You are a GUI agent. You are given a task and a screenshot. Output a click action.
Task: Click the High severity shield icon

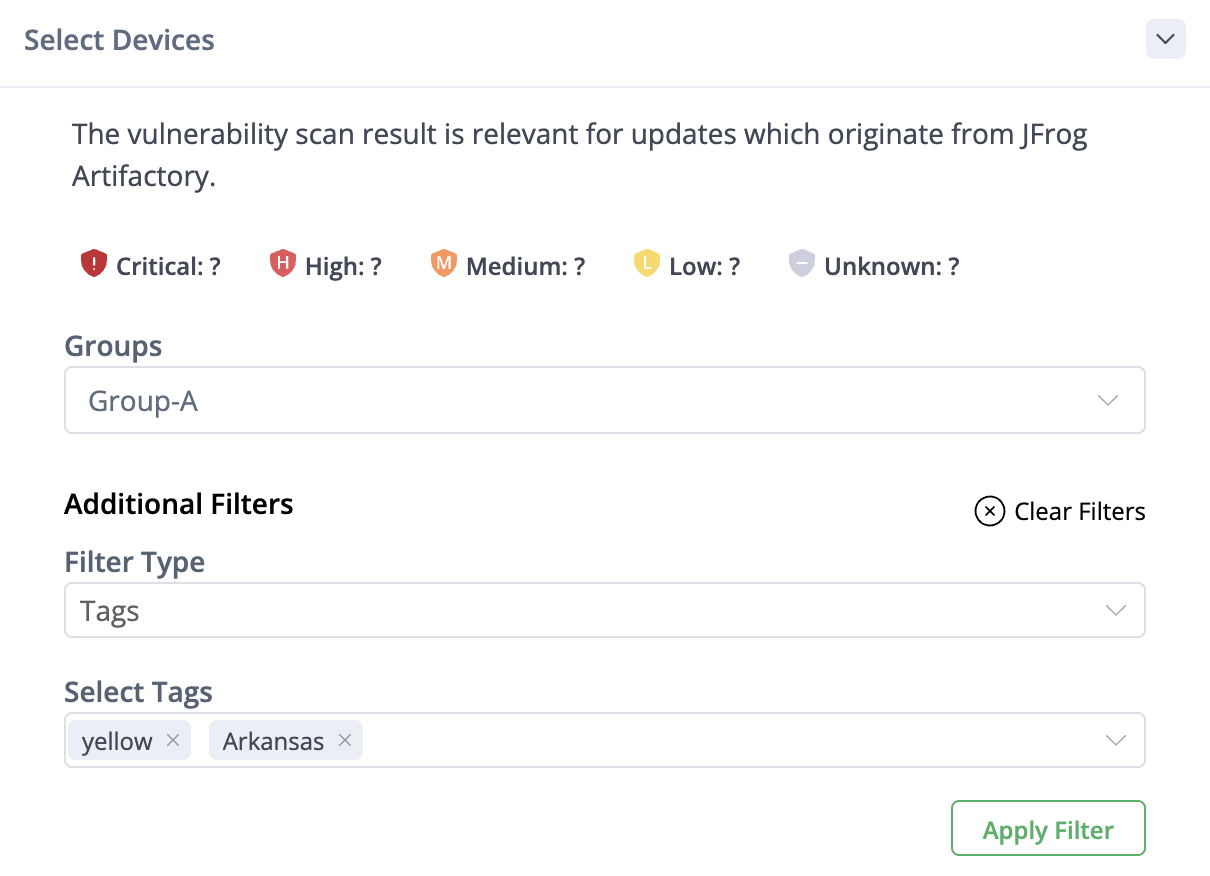283,264
